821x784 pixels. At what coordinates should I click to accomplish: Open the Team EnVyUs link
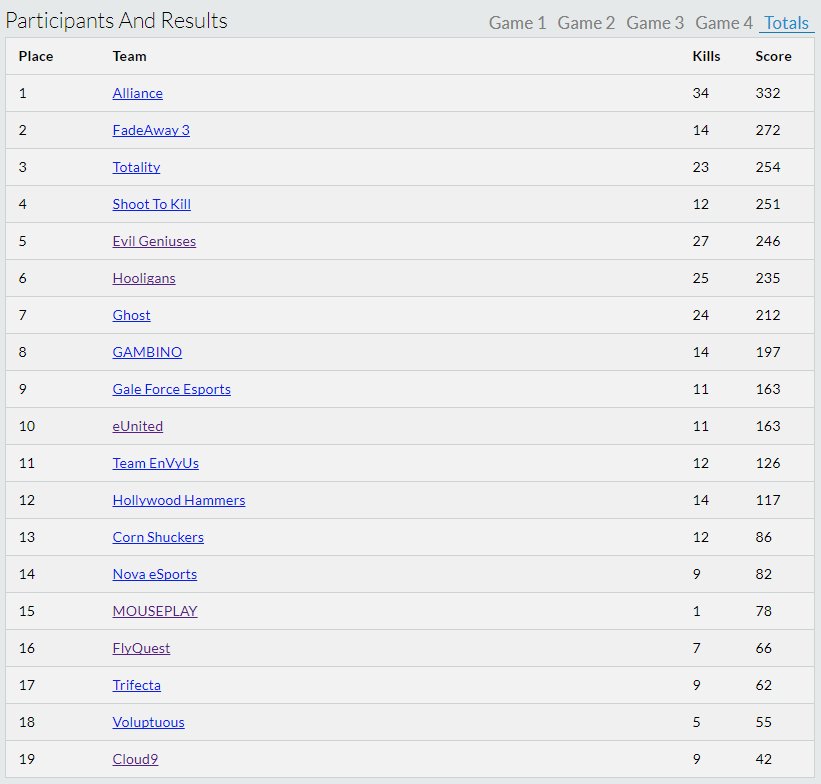[156, 463]
